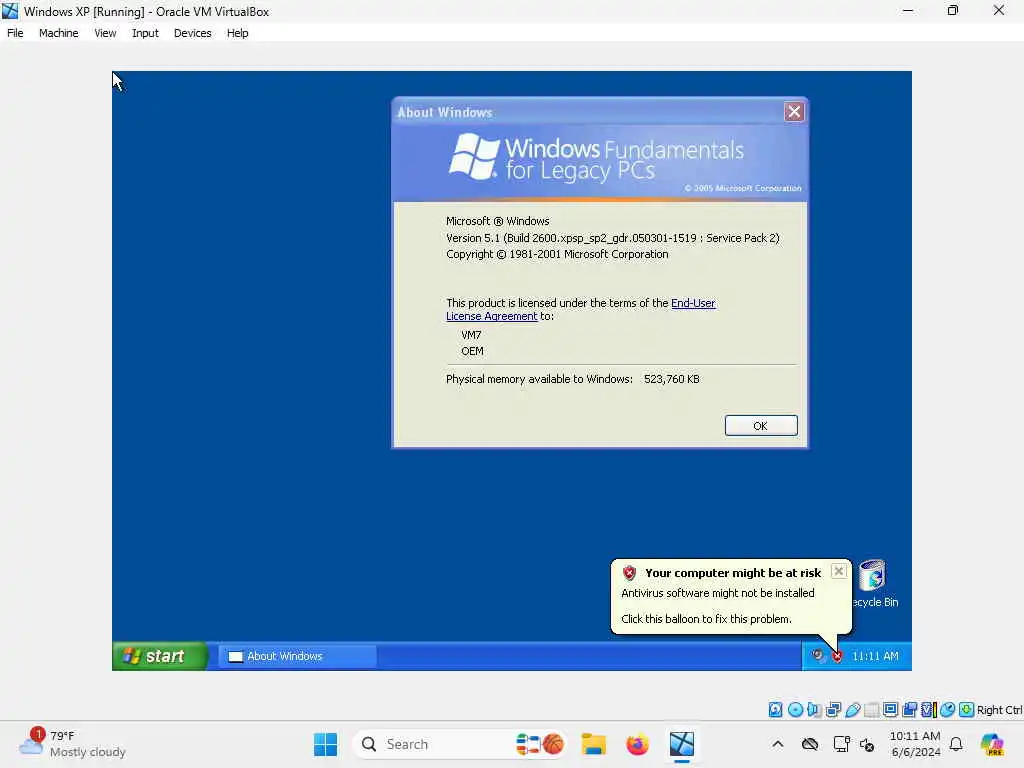Screen dimensions: 1024x768
Task: Open the weather widget showing 79°F
Action: pos(72,744)
